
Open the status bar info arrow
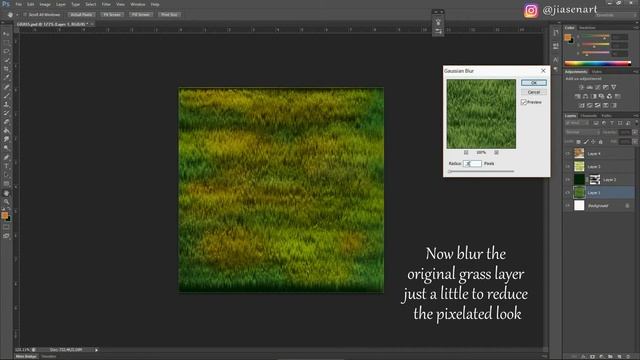97,350
